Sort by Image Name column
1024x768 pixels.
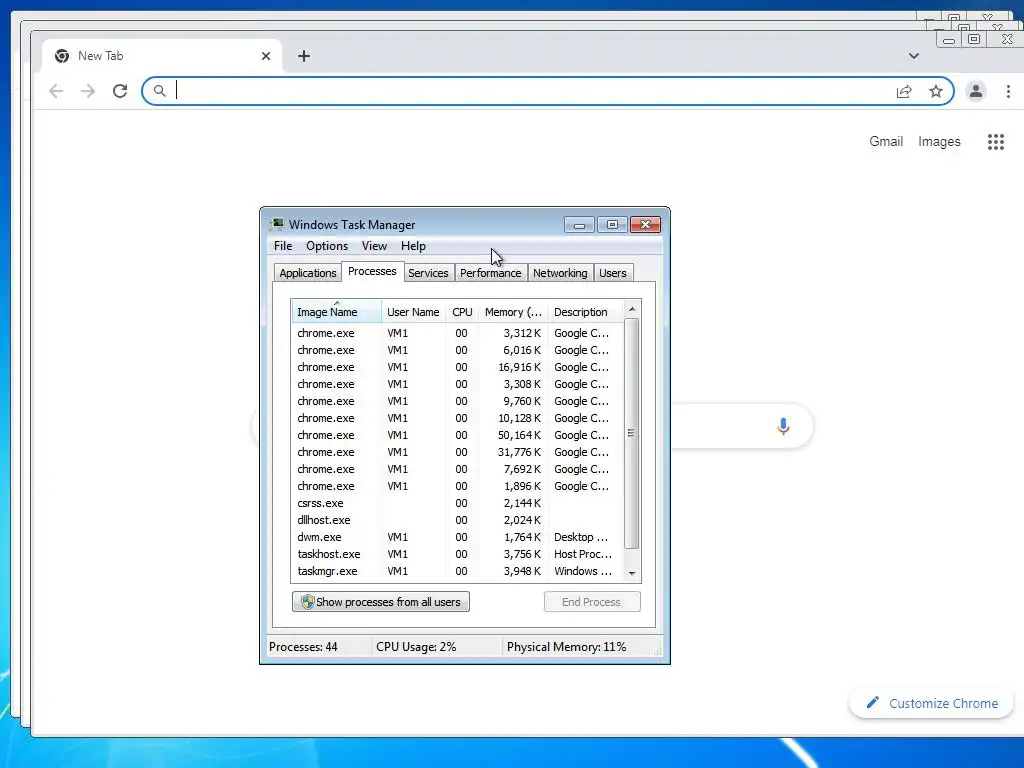(x=336, y=312)
